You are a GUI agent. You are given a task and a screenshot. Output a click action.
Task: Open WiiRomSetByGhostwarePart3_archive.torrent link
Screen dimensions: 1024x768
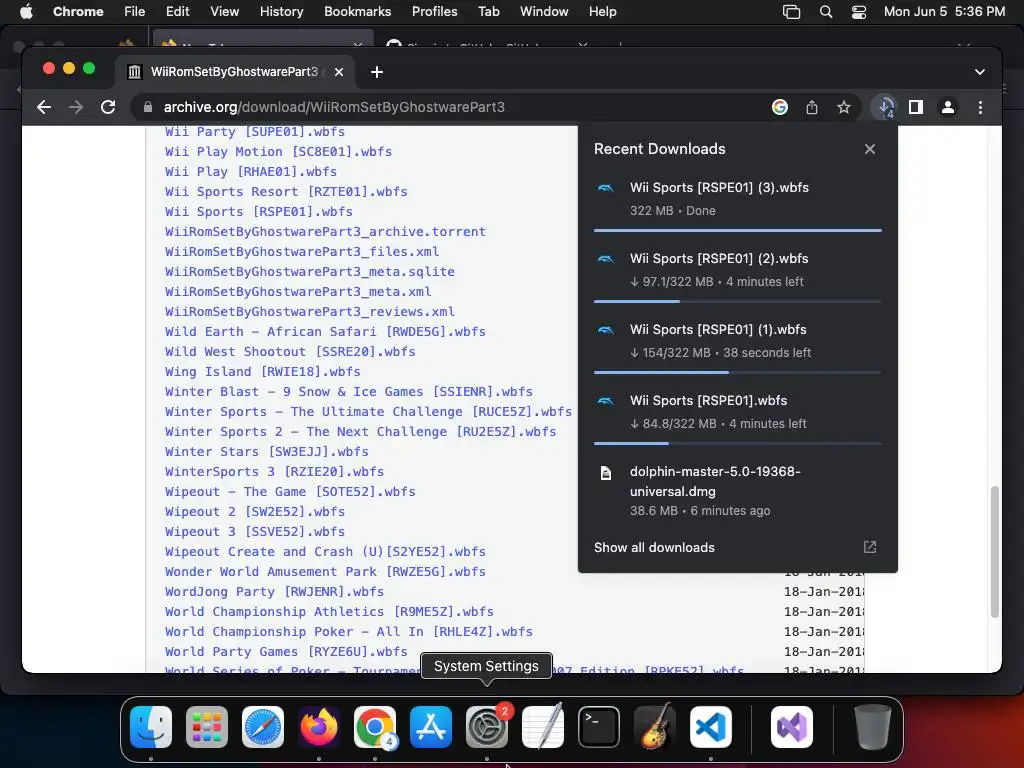click(x=325, y=232)
